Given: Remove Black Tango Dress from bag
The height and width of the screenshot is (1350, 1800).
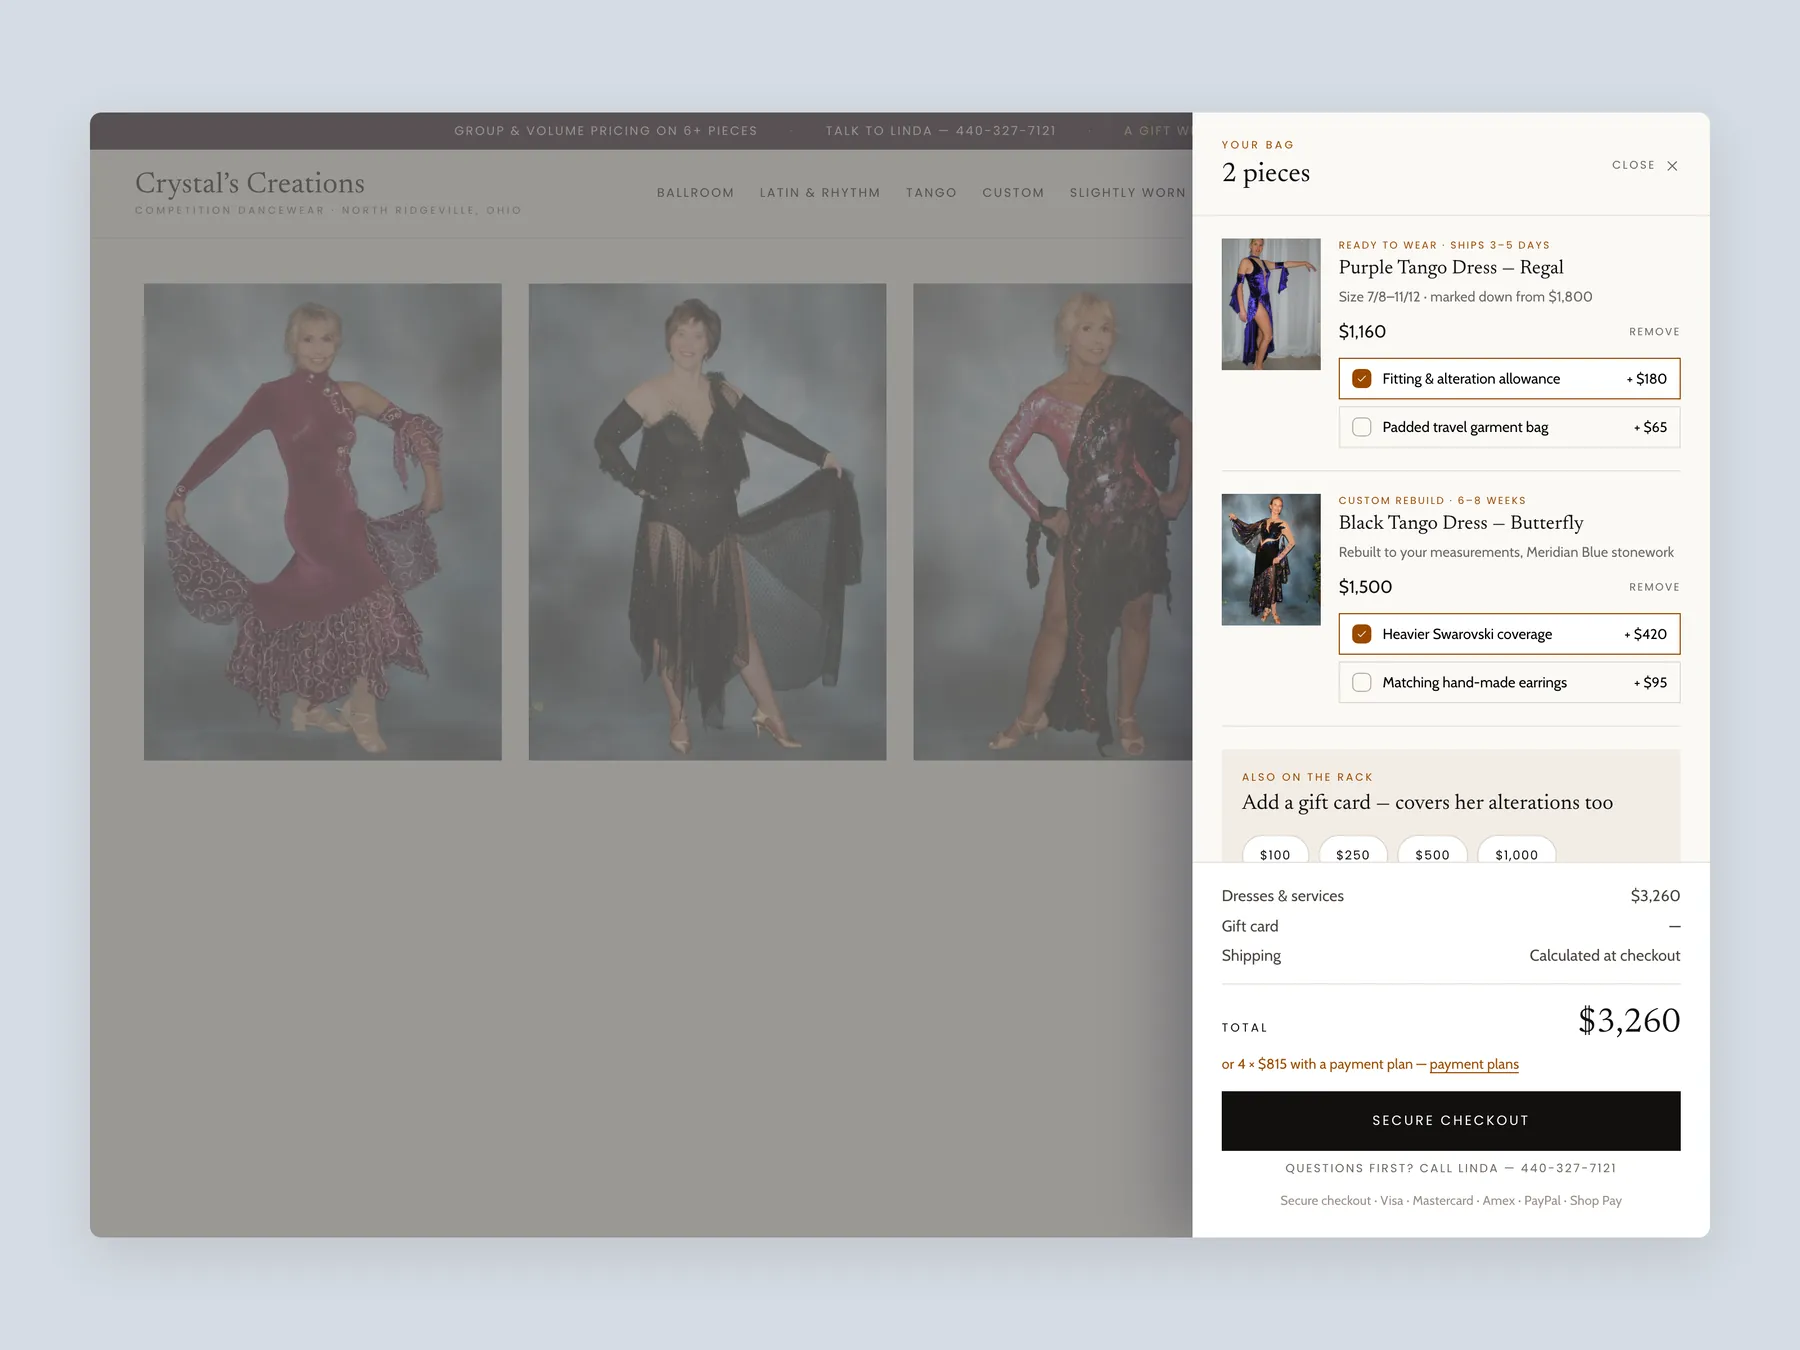Looking at the screenshot, I should [1654, 587].
